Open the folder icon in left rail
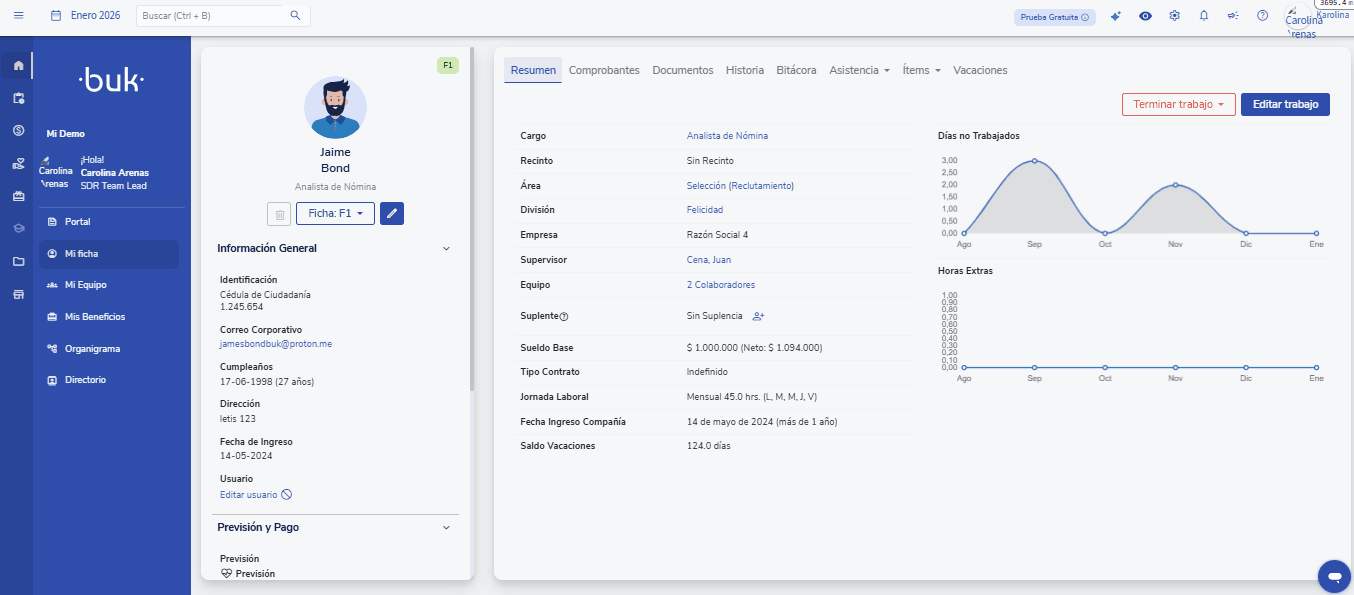 (18, 262)
